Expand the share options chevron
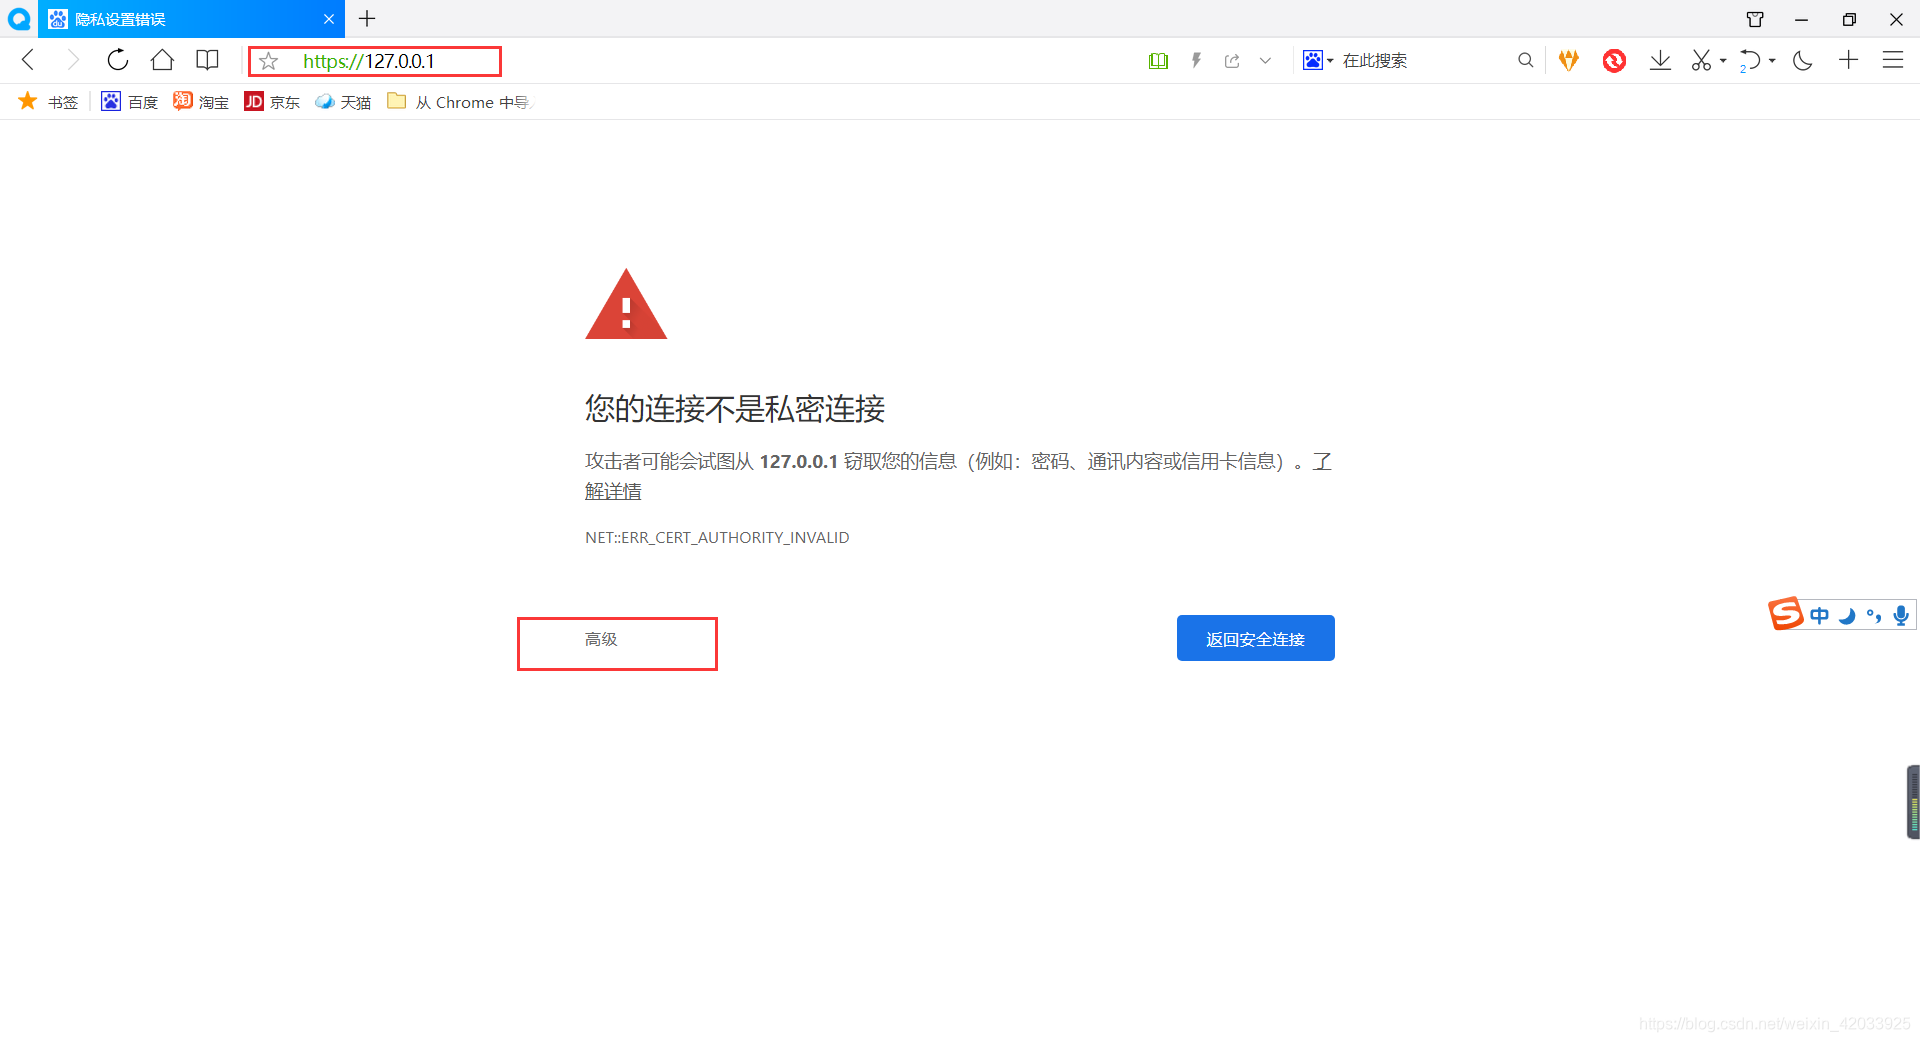 1265,60
